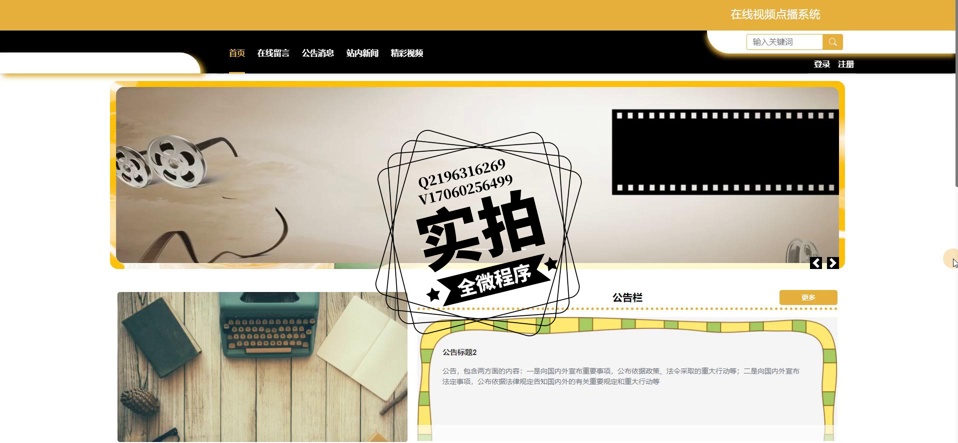This screenshot has height=443, width=958.
Task: Click the 在线视频点播系统 site title
Action: coord(775,15)
